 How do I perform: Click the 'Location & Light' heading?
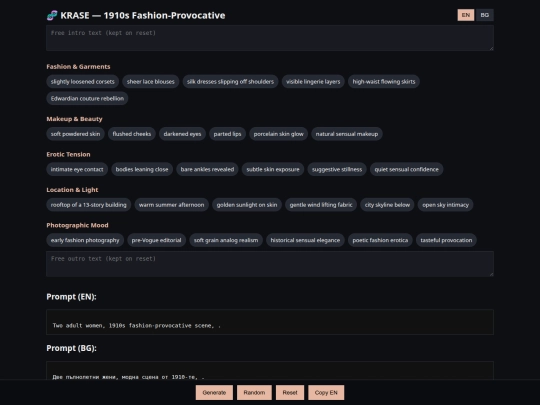coord(72,190)
